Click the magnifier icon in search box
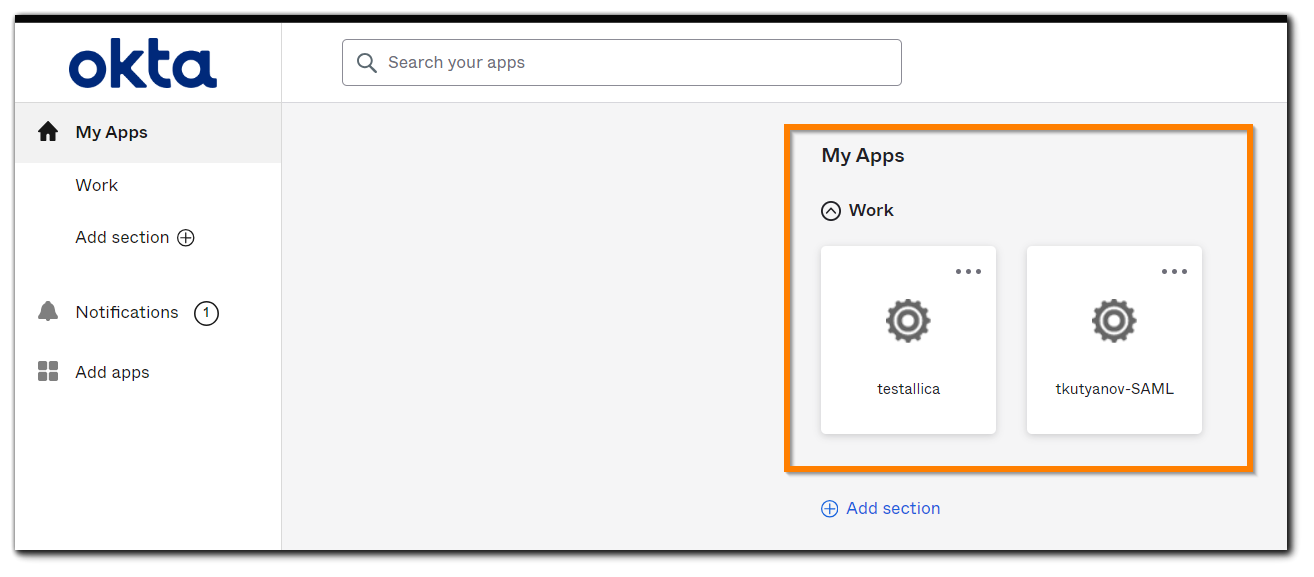Screen dimensions: 1314x577 point(367,63)
